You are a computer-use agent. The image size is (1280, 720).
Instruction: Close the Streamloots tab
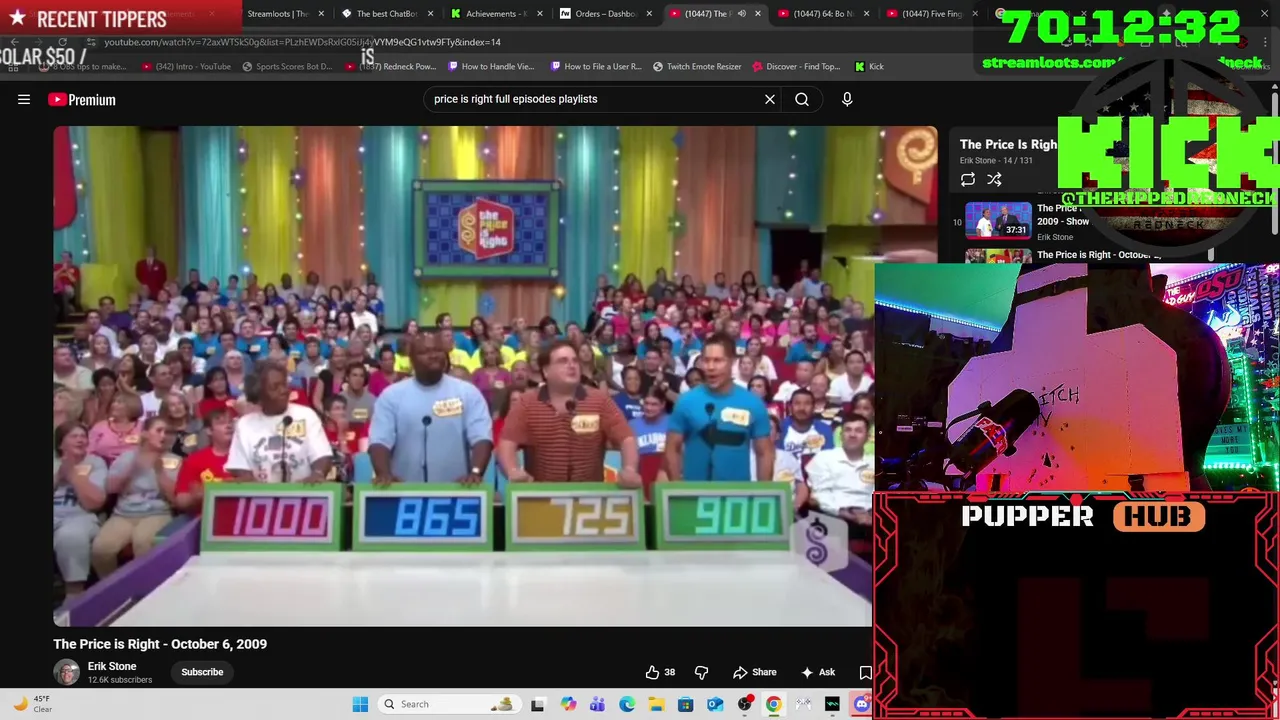(321, 14)
